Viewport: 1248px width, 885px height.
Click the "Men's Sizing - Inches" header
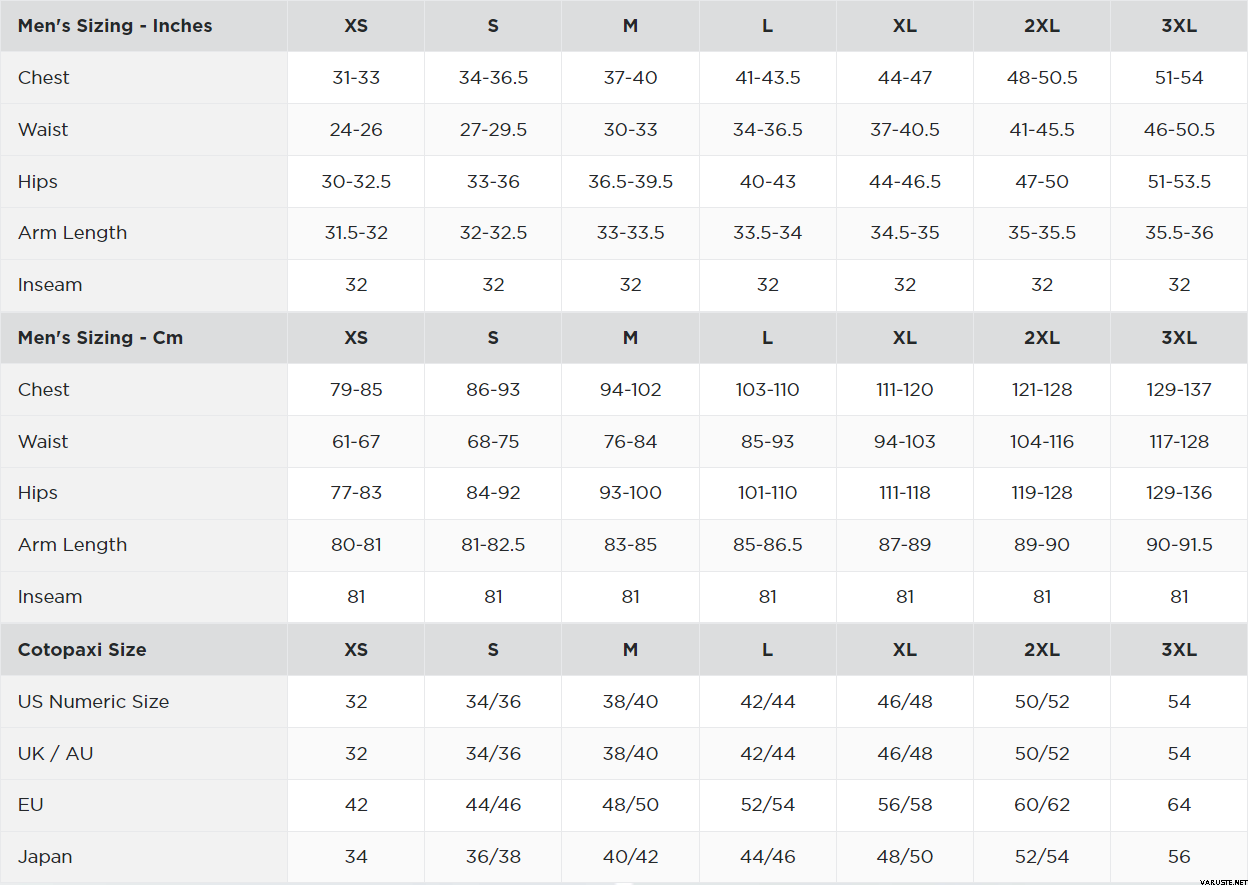115,26
